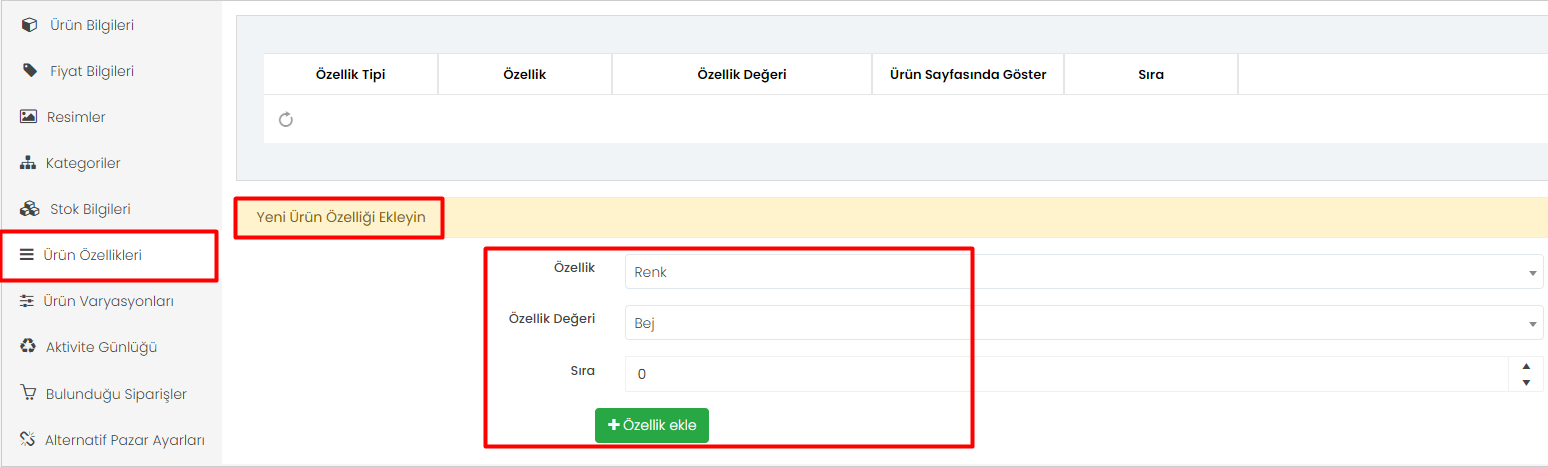
Task: Click the Alternatif Pazar Ayarları link icon
Action: (28, 439)
